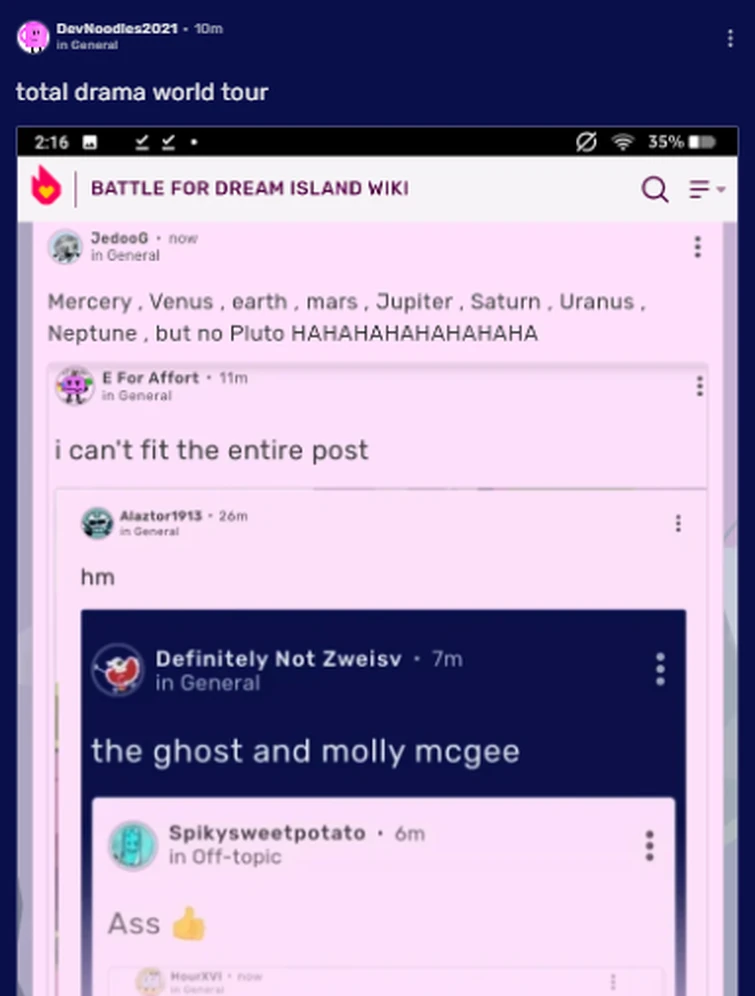The image size is (755, 996).
Task: Open the wiki search magnifier icon
Action: click(x=655, y=189)
